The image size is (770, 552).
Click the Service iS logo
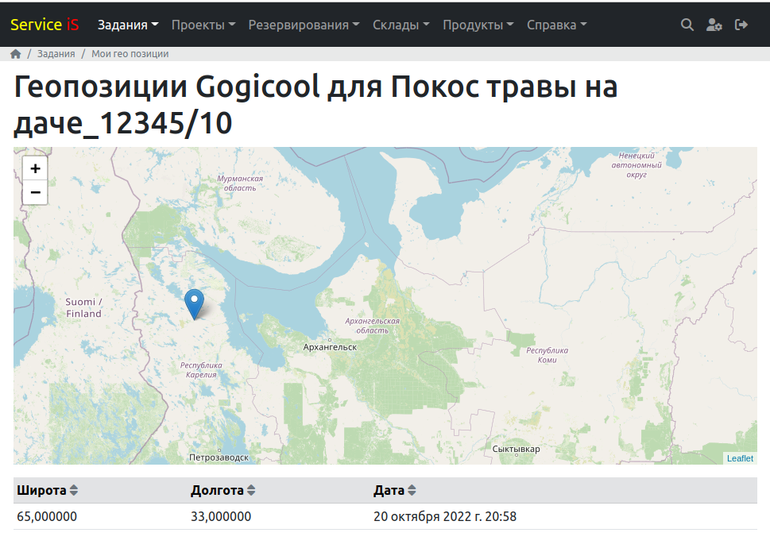pyautogui.click(x=44, y=25)
